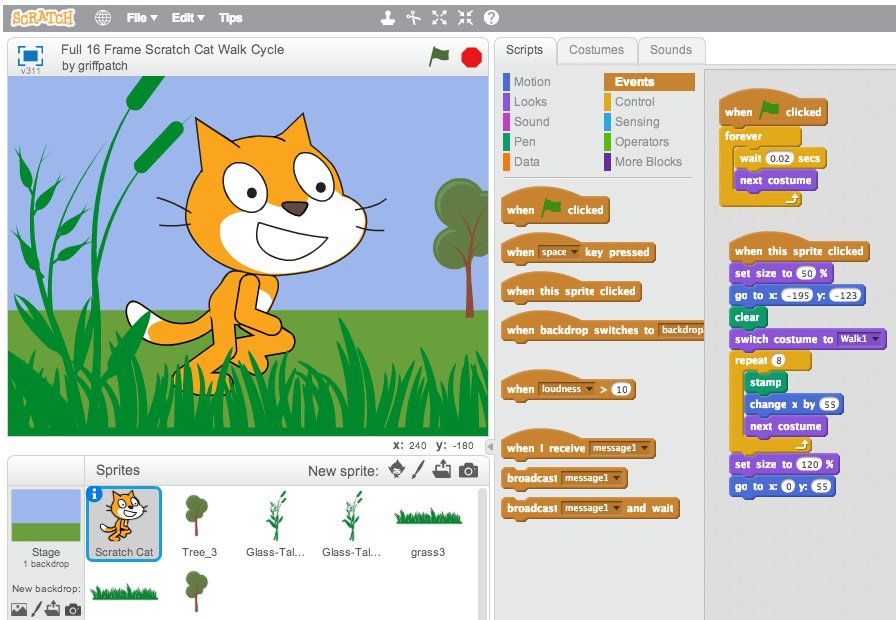Click the wait 0.02 secs value field
Screen dimensions: 896x620
point(779,158)
